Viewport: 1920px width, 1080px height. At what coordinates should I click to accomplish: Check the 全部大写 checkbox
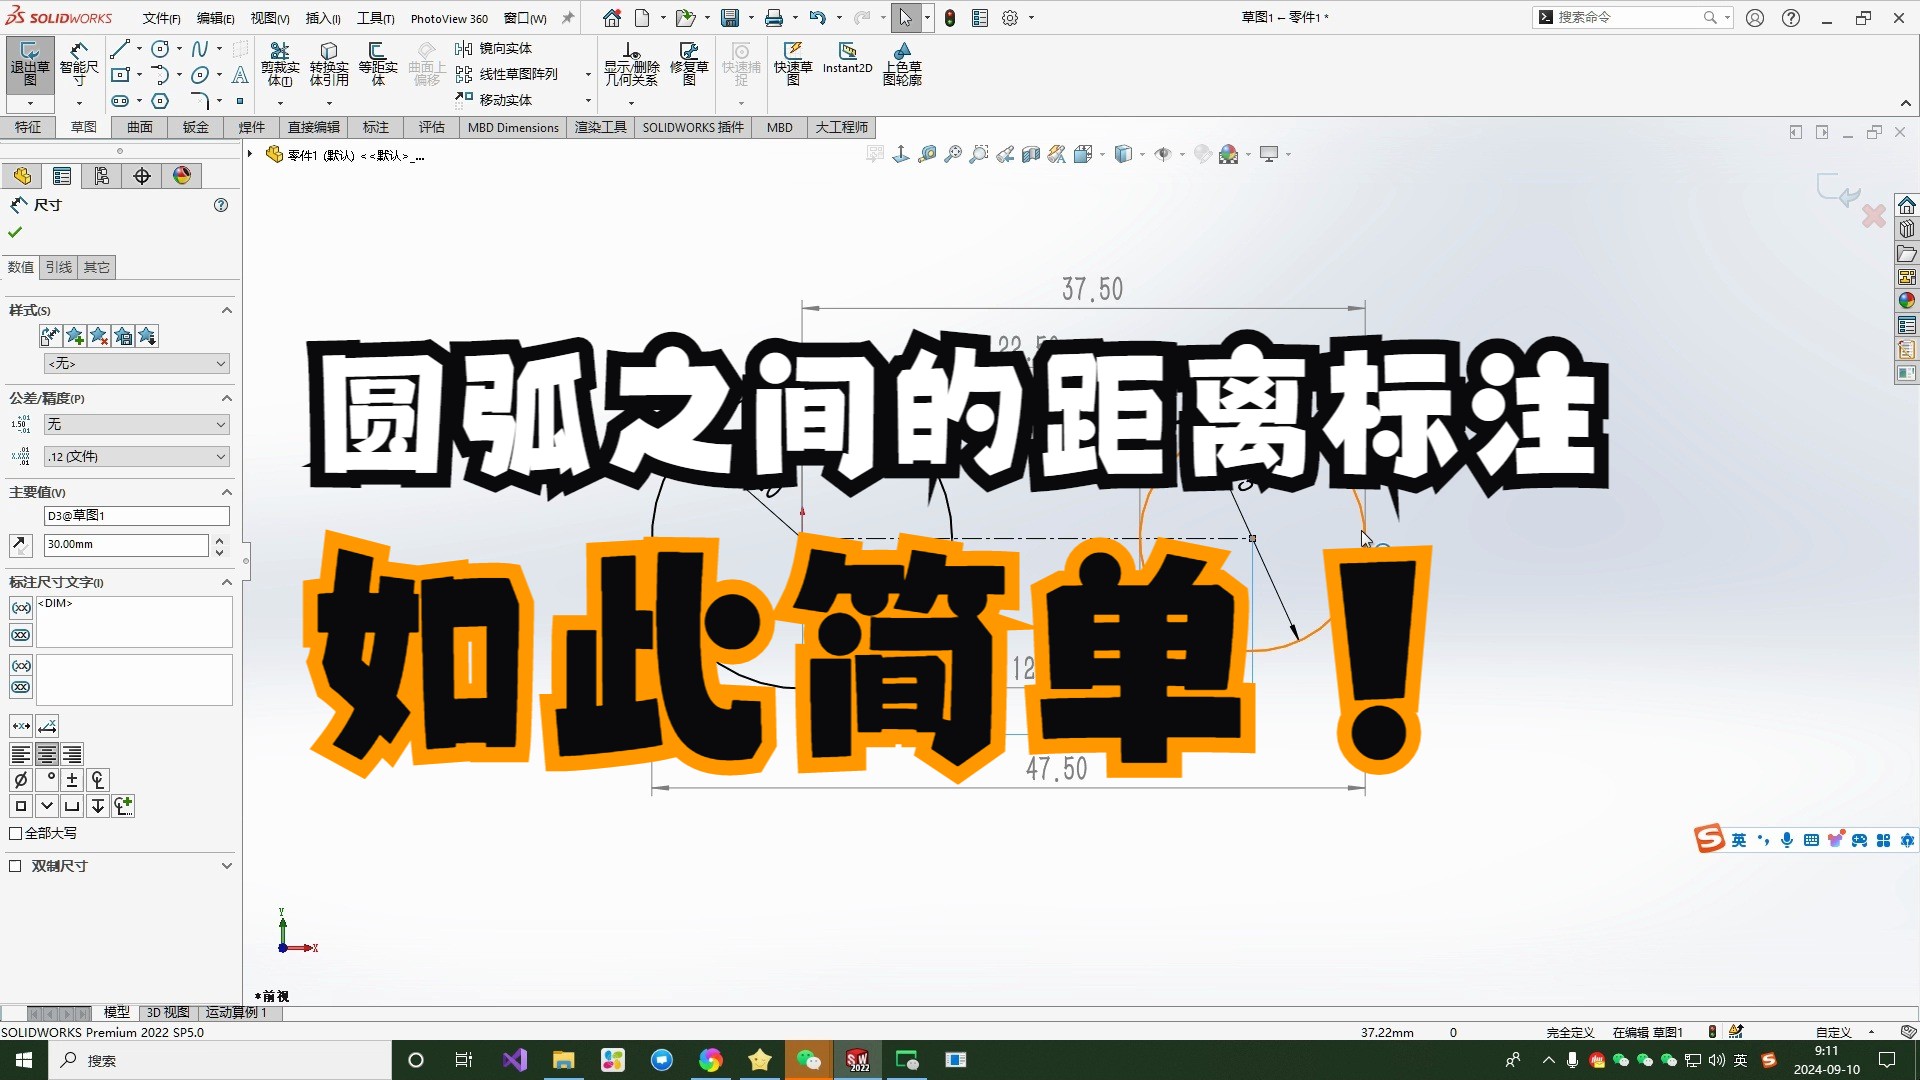[15, 833]
